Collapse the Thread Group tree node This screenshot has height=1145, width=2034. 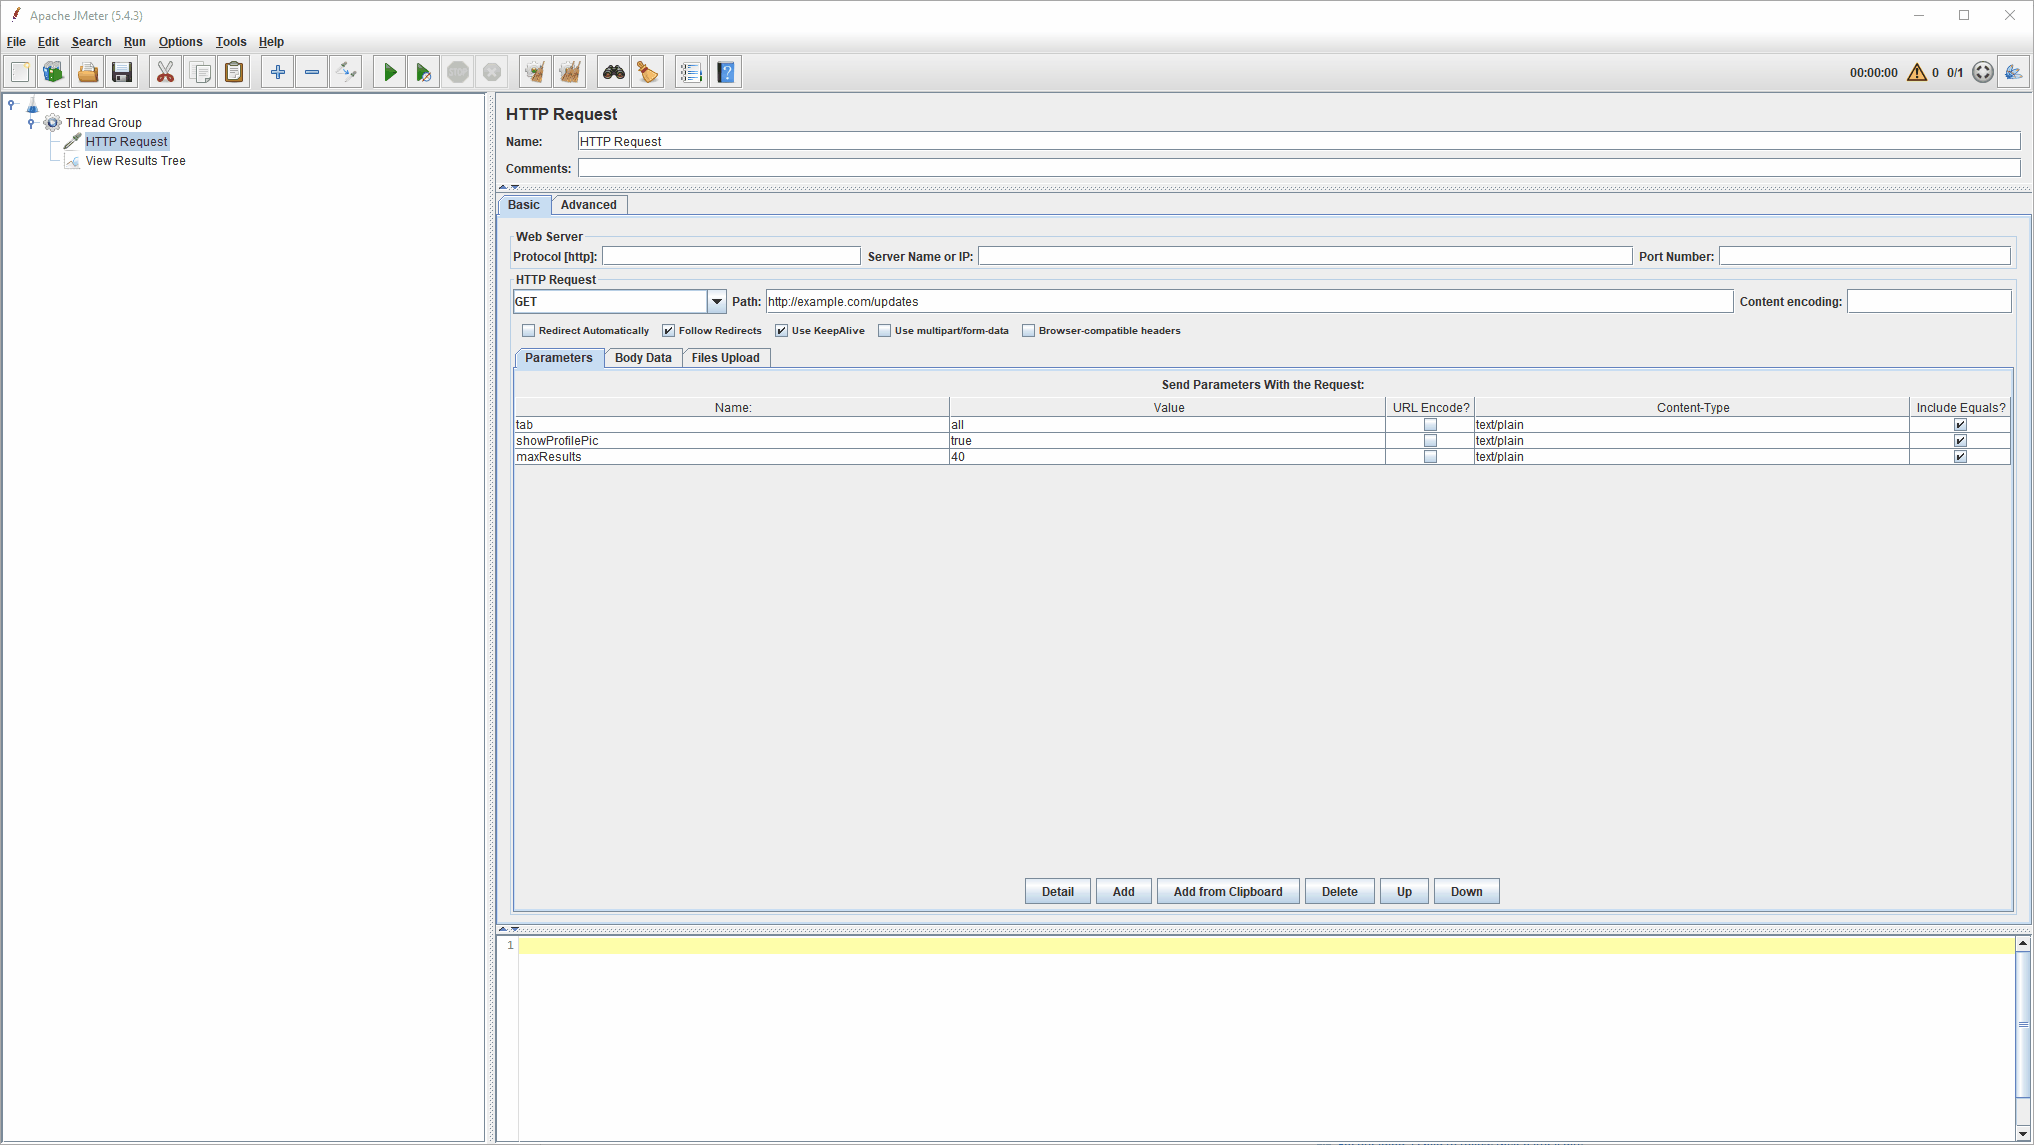pyautogui.click(x=31, y=123)
